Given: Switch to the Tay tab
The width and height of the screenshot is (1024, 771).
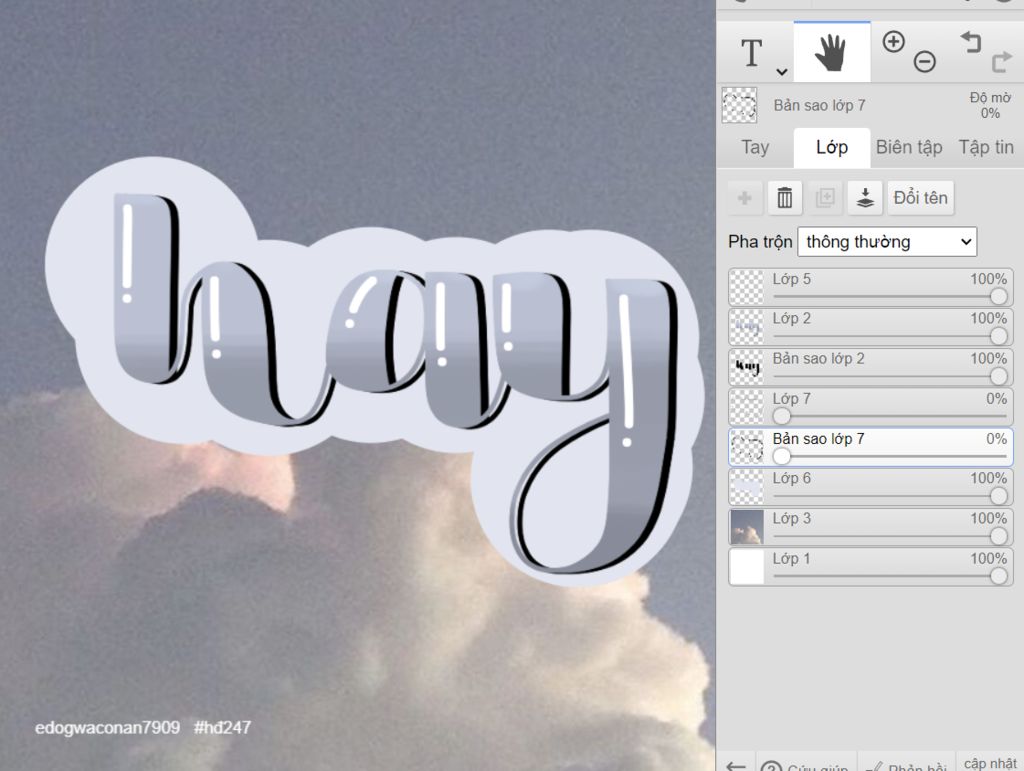Looking at the screenshot, I should [x=755, y=148].
